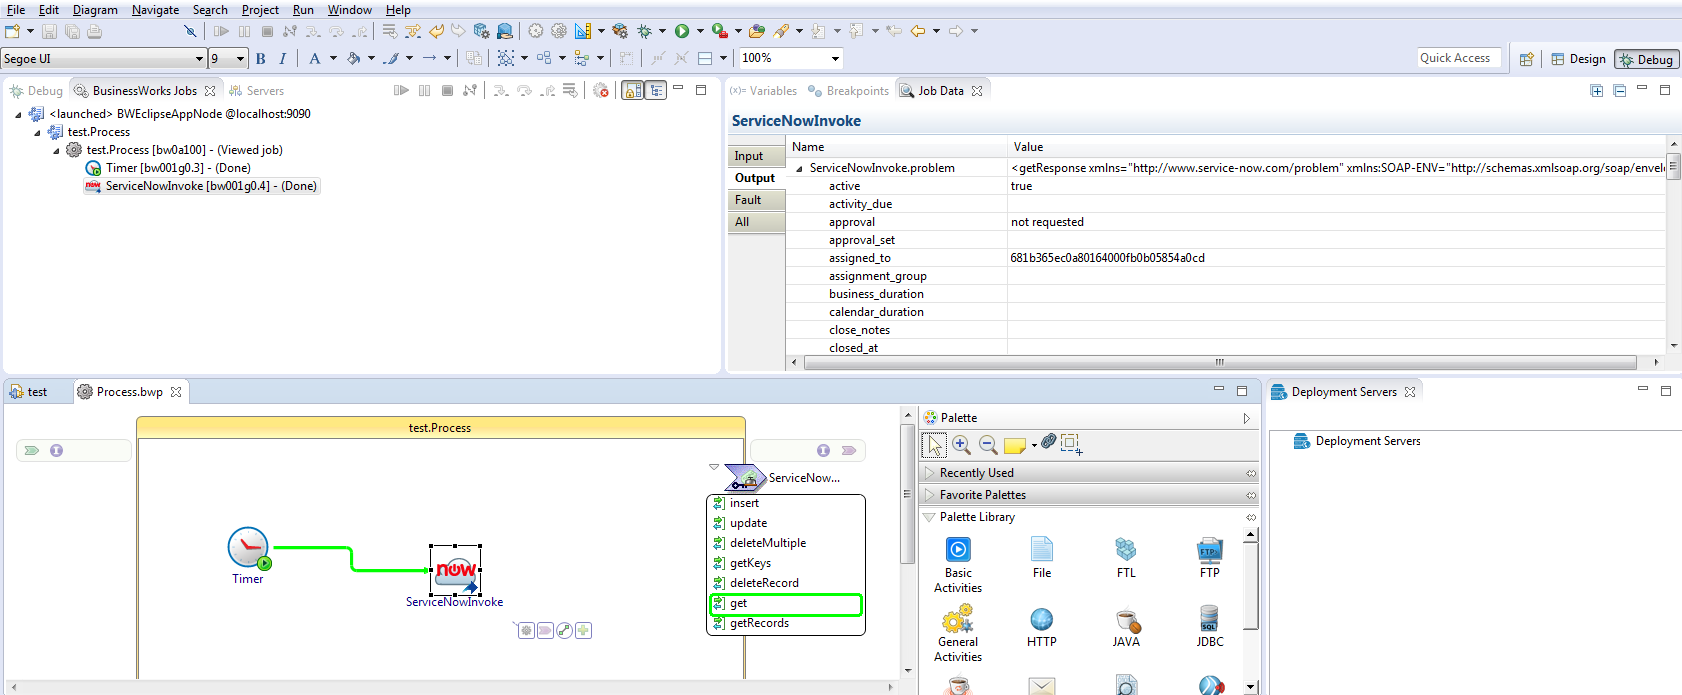This screenshot has width=1682, height=695.
Task: Click the Open Perspective icon
Action: pos(1527,59)
